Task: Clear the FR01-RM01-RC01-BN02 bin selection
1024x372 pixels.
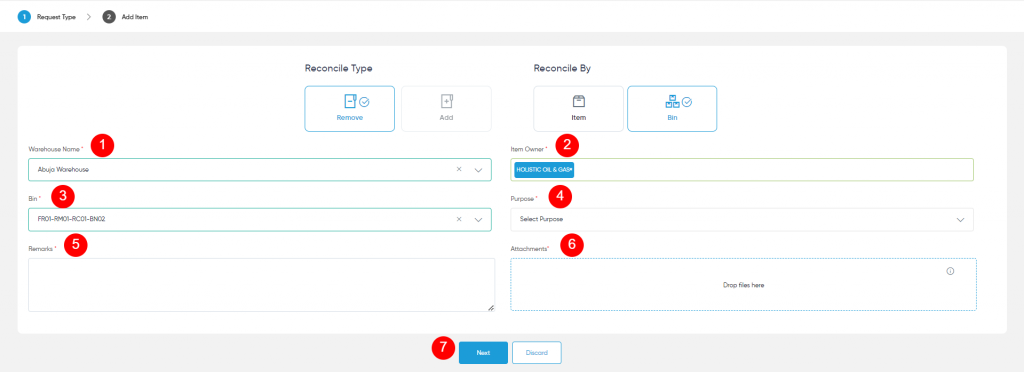Action: click(459, 219)
